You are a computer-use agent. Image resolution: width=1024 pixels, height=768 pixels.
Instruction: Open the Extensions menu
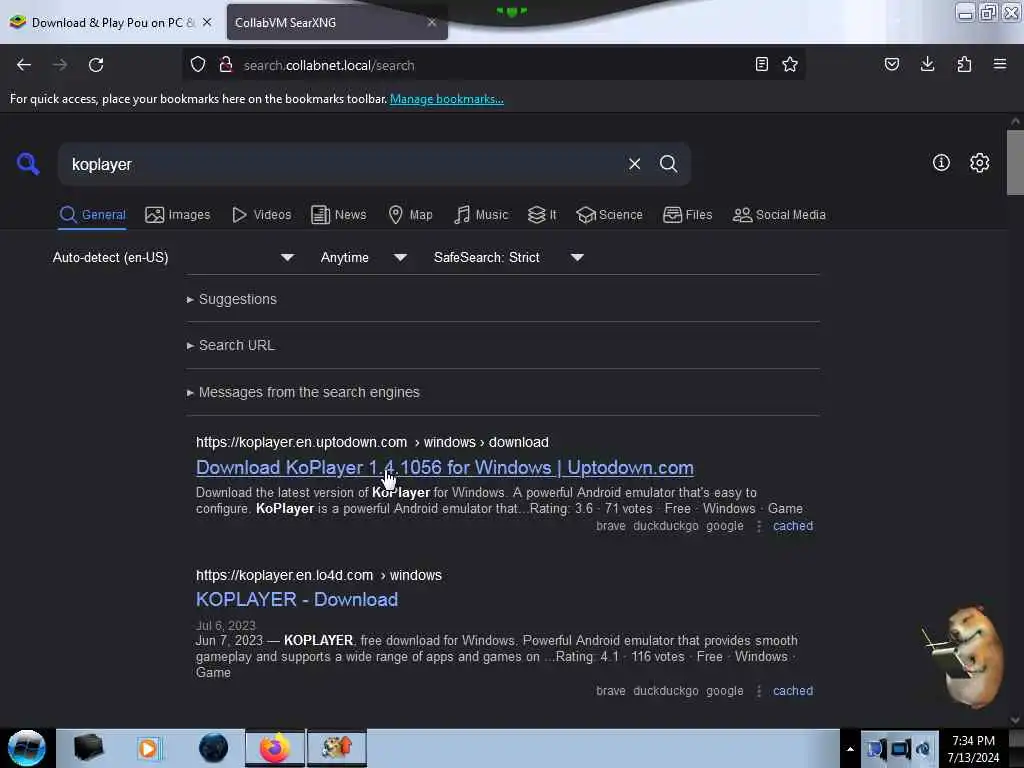964,64
